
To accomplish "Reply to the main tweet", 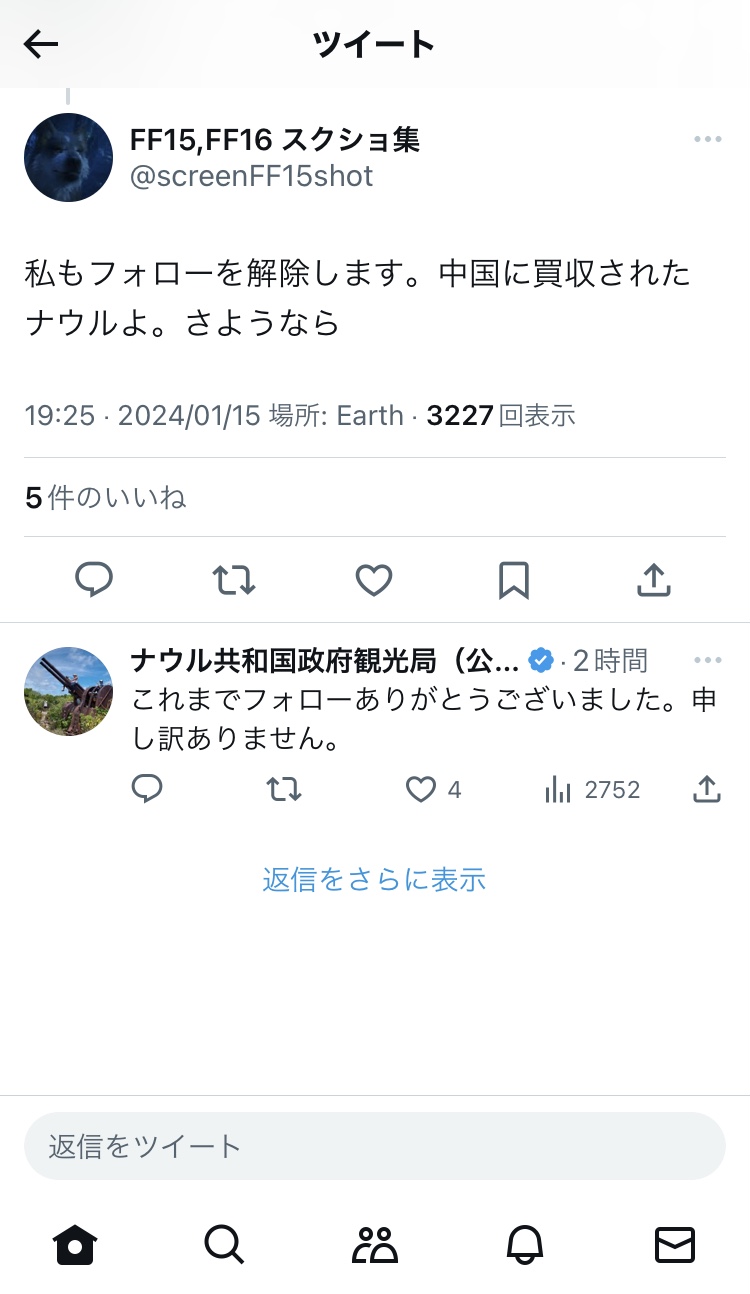I will pos(94,579).
